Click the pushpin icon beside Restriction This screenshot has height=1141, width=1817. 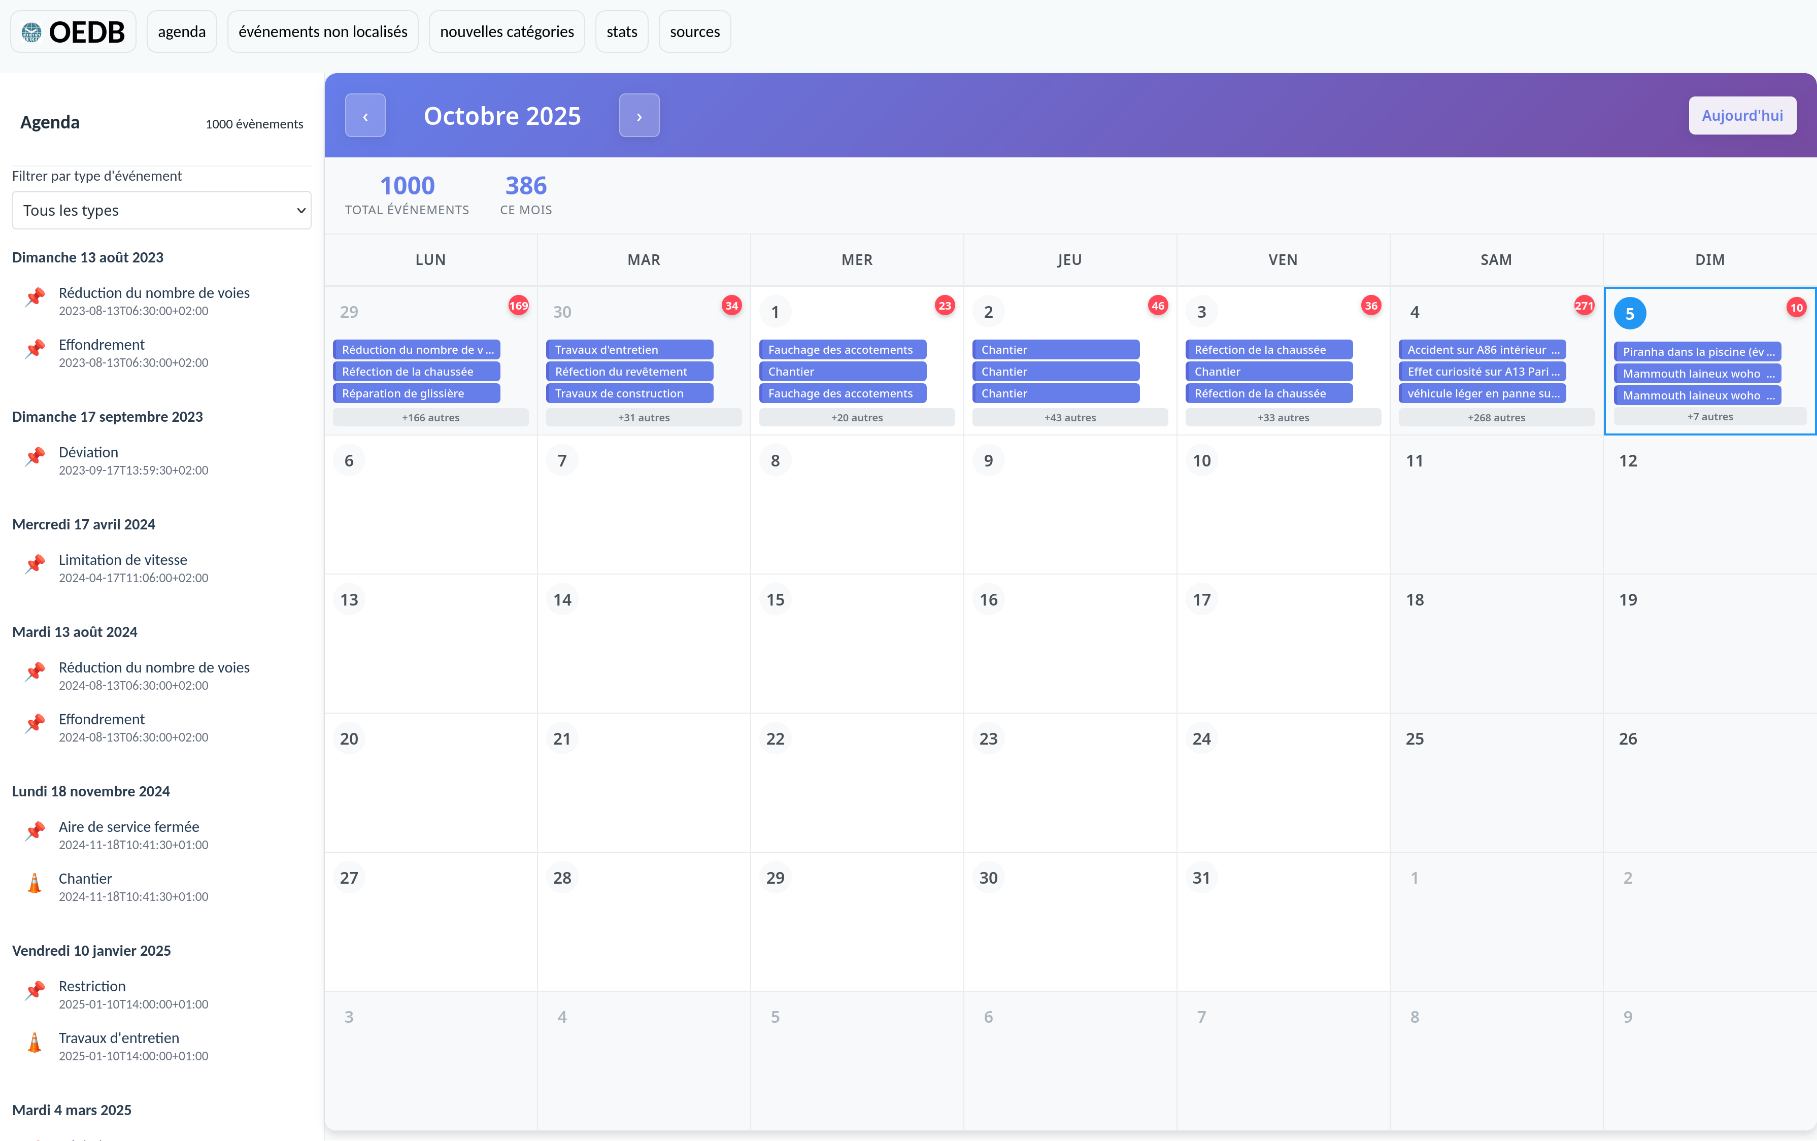(x=35, y=991)
